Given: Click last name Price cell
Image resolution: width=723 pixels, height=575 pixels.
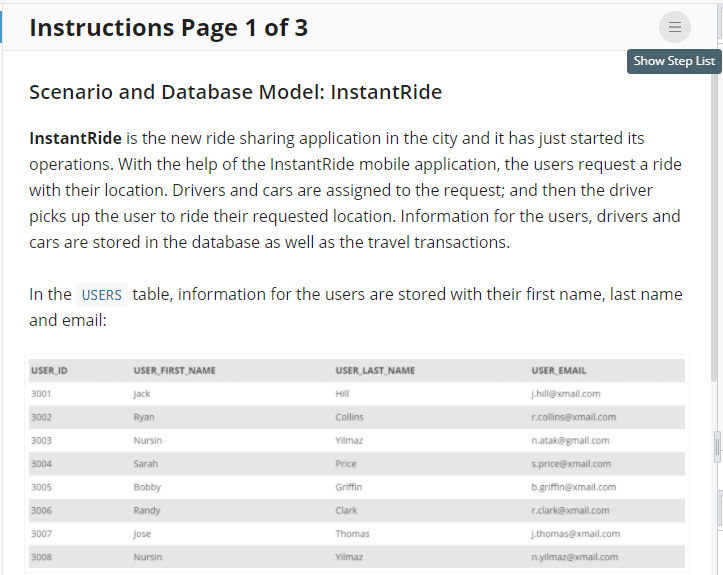Looking at the screenshot, I should click(x=346, y=464).
